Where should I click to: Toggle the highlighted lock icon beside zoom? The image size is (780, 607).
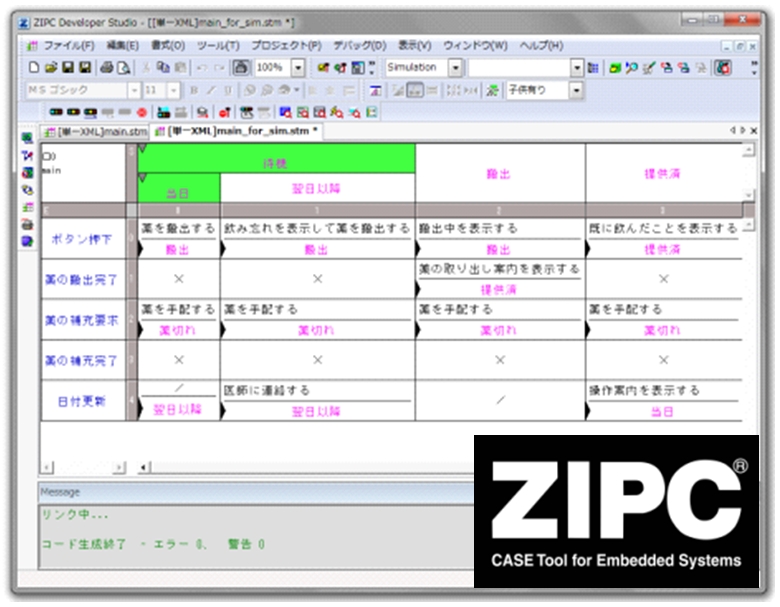coord(241,68)
